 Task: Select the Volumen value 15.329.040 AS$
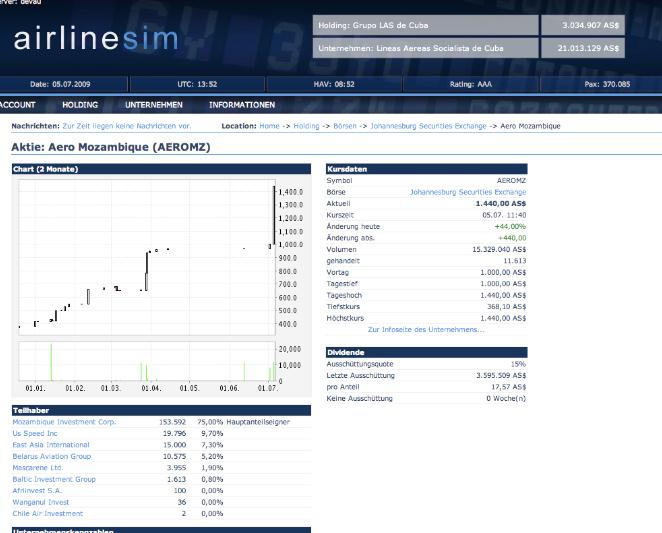[x=499, y=250]
